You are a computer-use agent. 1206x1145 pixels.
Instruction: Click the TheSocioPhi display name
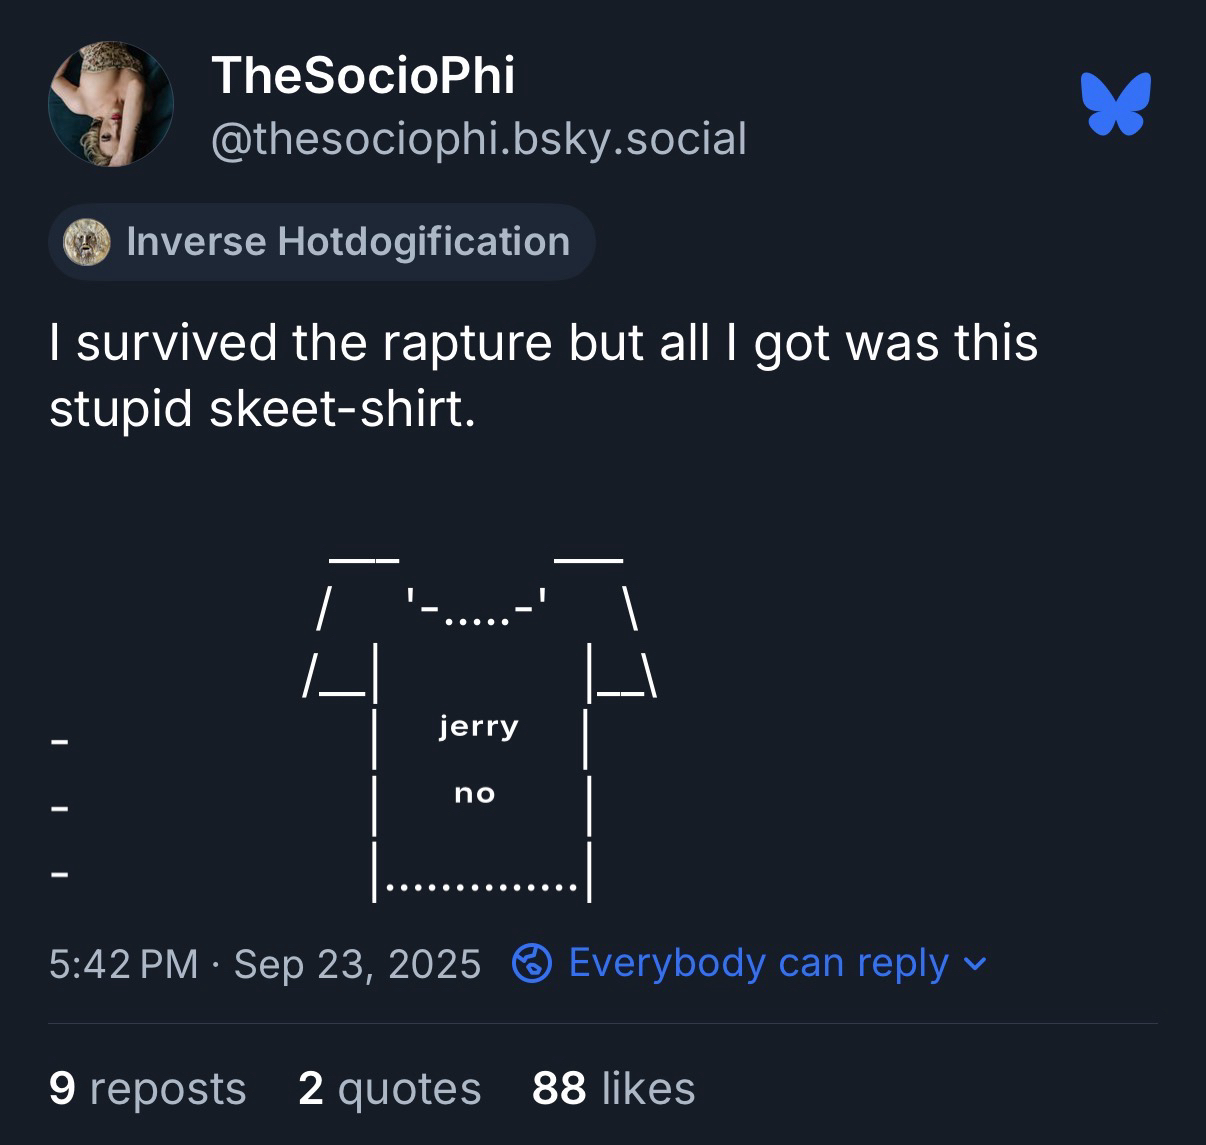point(363,76)
